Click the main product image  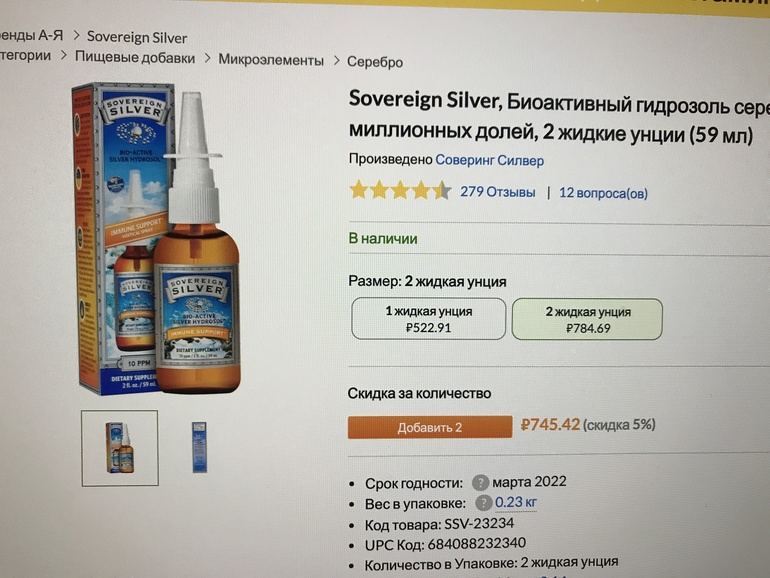pos(157,239)
